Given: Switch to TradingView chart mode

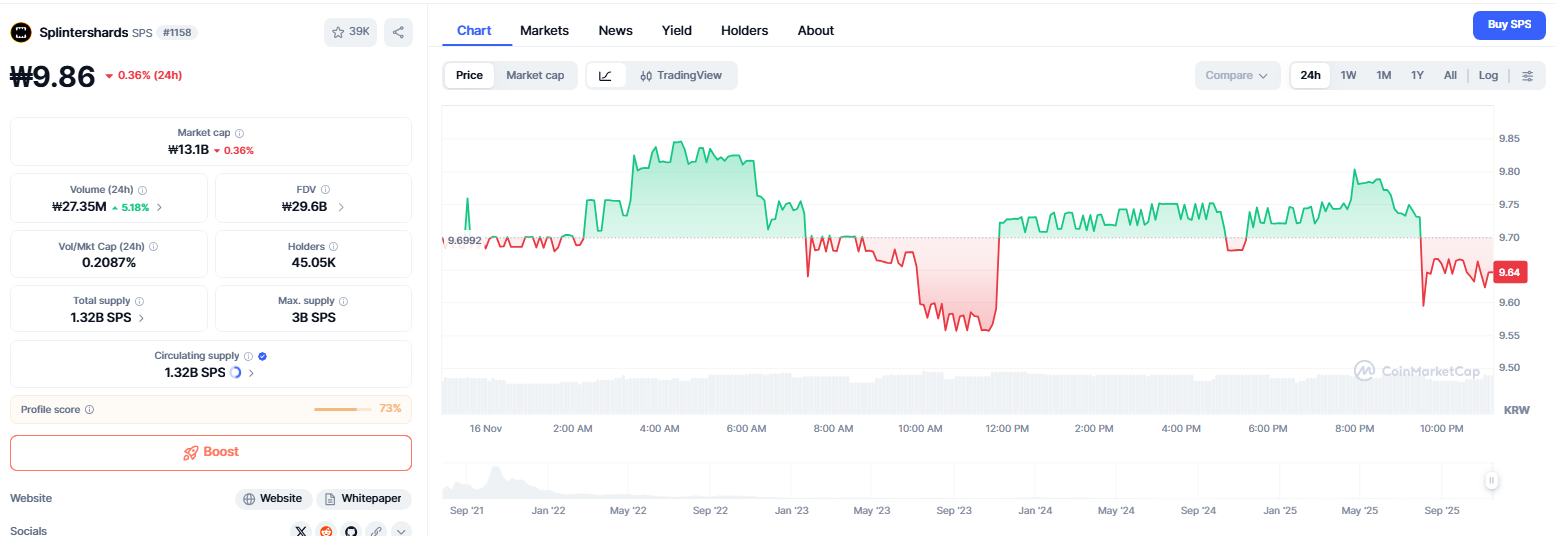Looking at the screenshot, I should coord(681,76).
